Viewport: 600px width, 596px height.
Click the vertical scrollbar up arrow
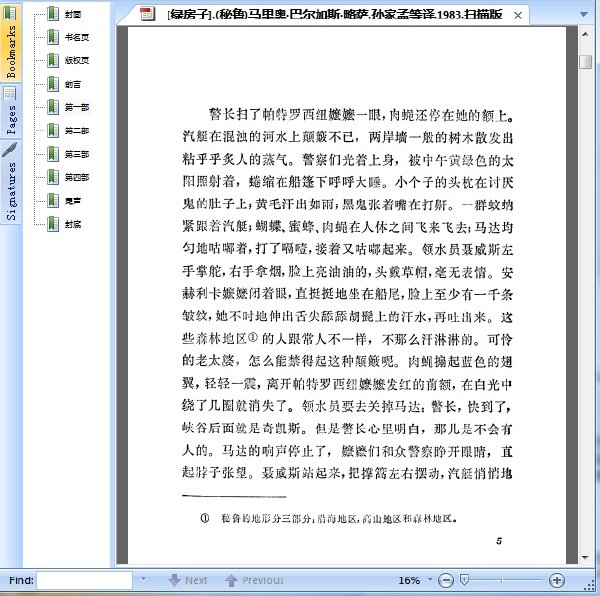click(x=585, y=34)
